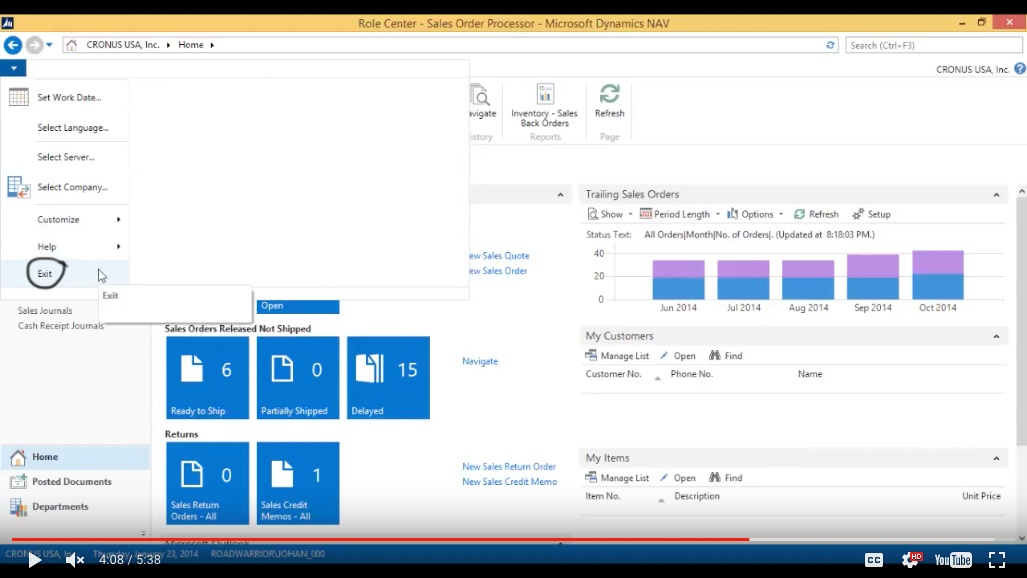Click the blue back navigation arrow
The image size is (1027, 578).
click(x=12, y=45)
